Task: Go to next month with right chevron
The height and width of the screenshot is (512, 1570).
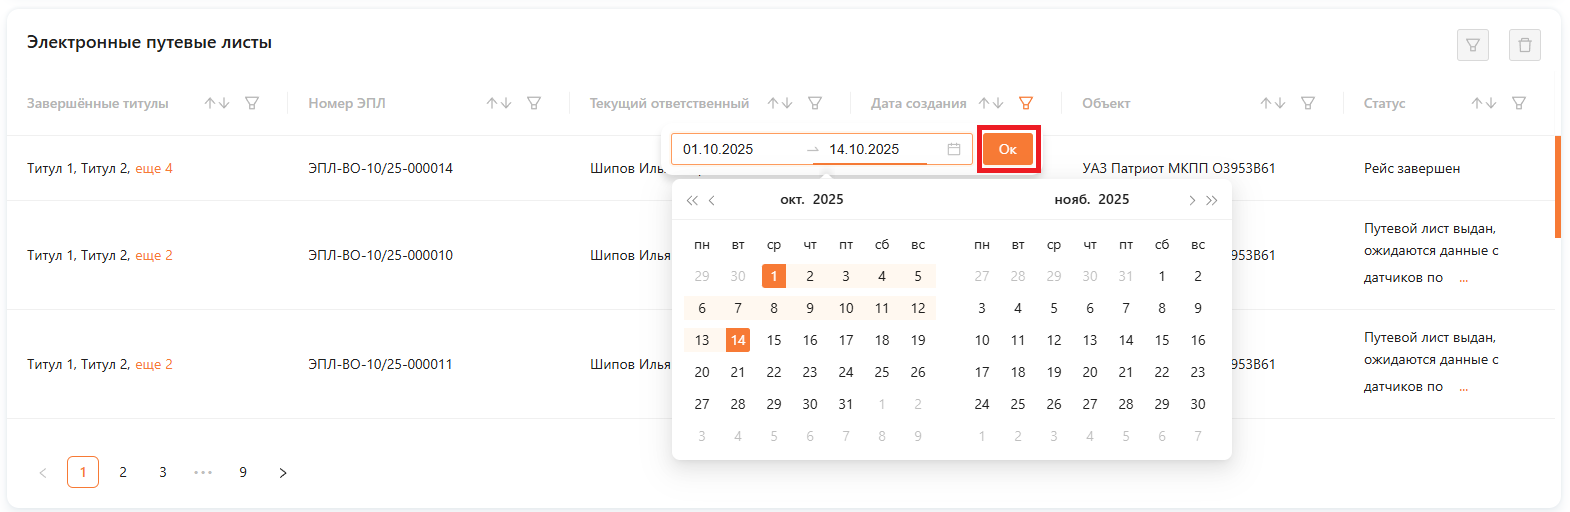Action: (1191, 200)
